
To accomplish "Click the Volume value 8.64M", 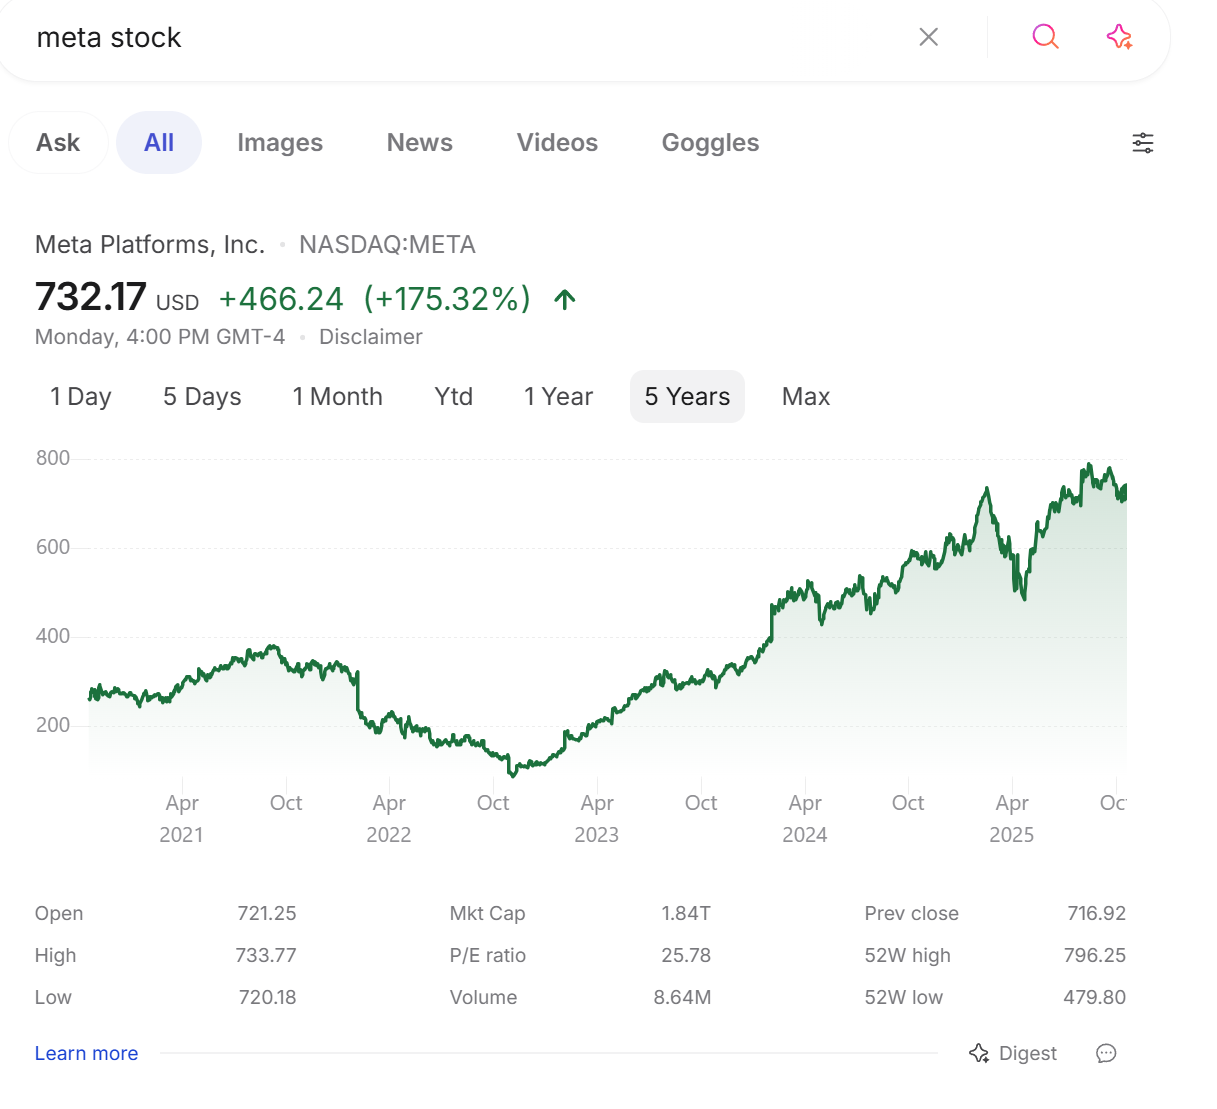I will tap(682, 997).
